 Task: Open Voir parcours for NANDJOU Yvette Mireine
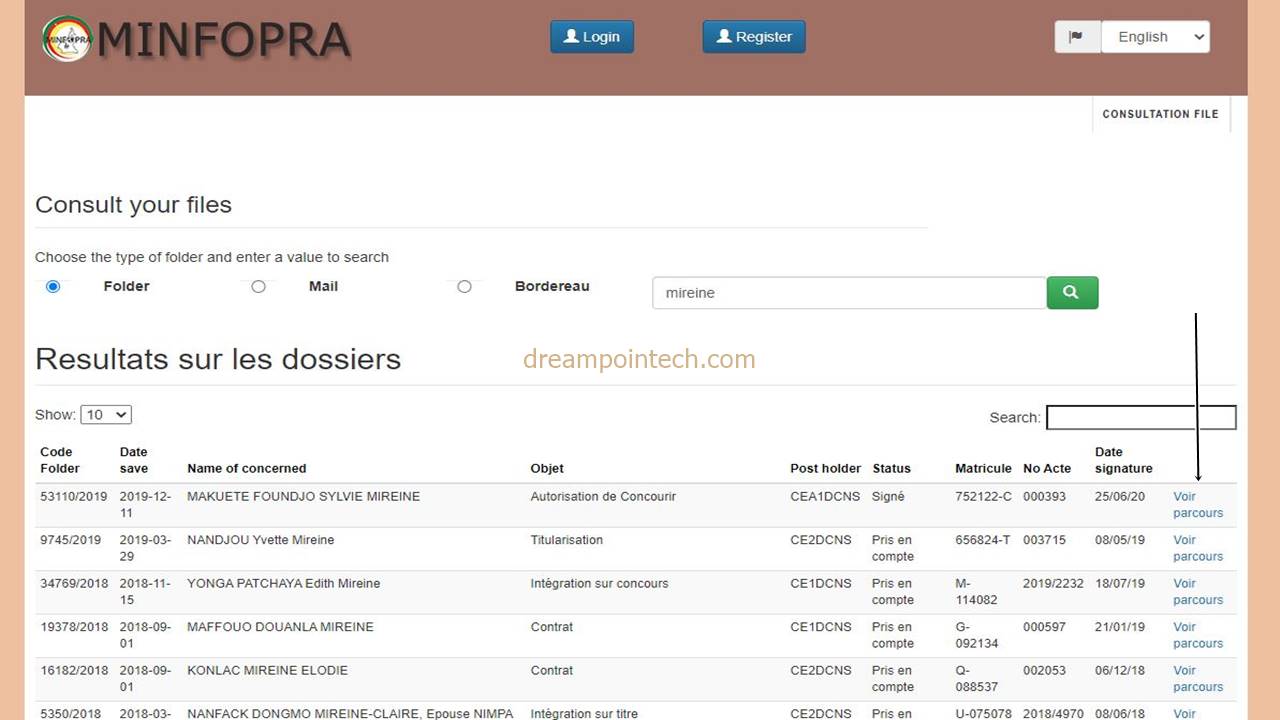pyautogui.click(x=1197, y=548)
